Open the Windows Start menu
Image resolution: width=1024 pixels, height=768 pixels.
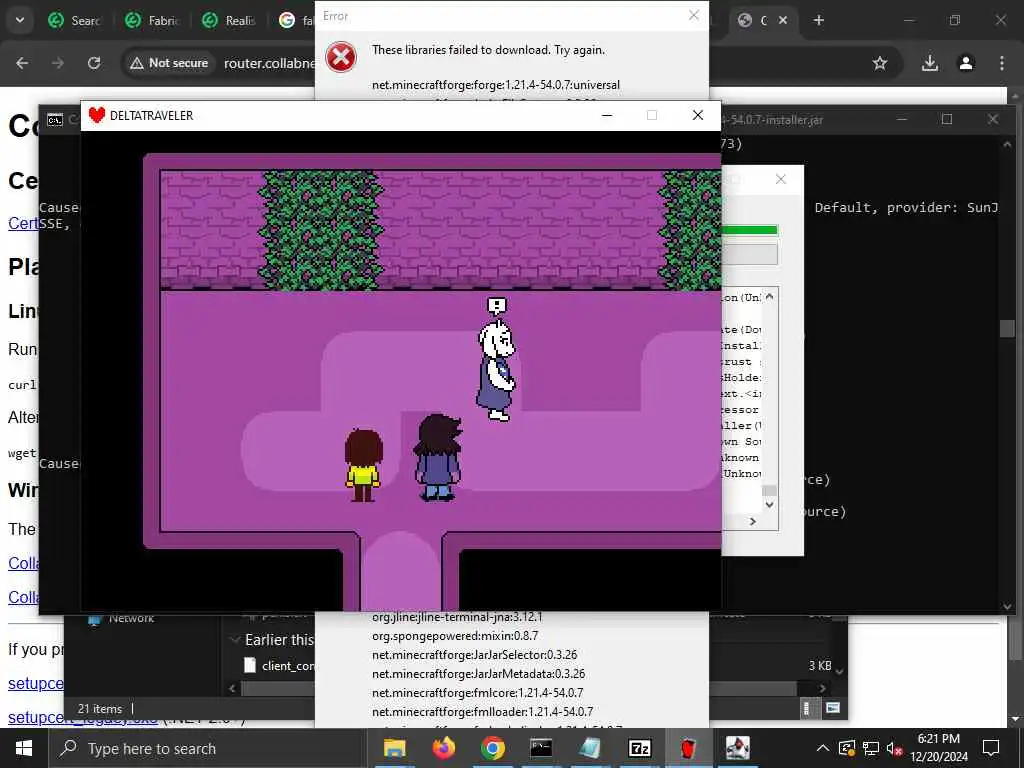pyautogui.click(x=24, y=748)
